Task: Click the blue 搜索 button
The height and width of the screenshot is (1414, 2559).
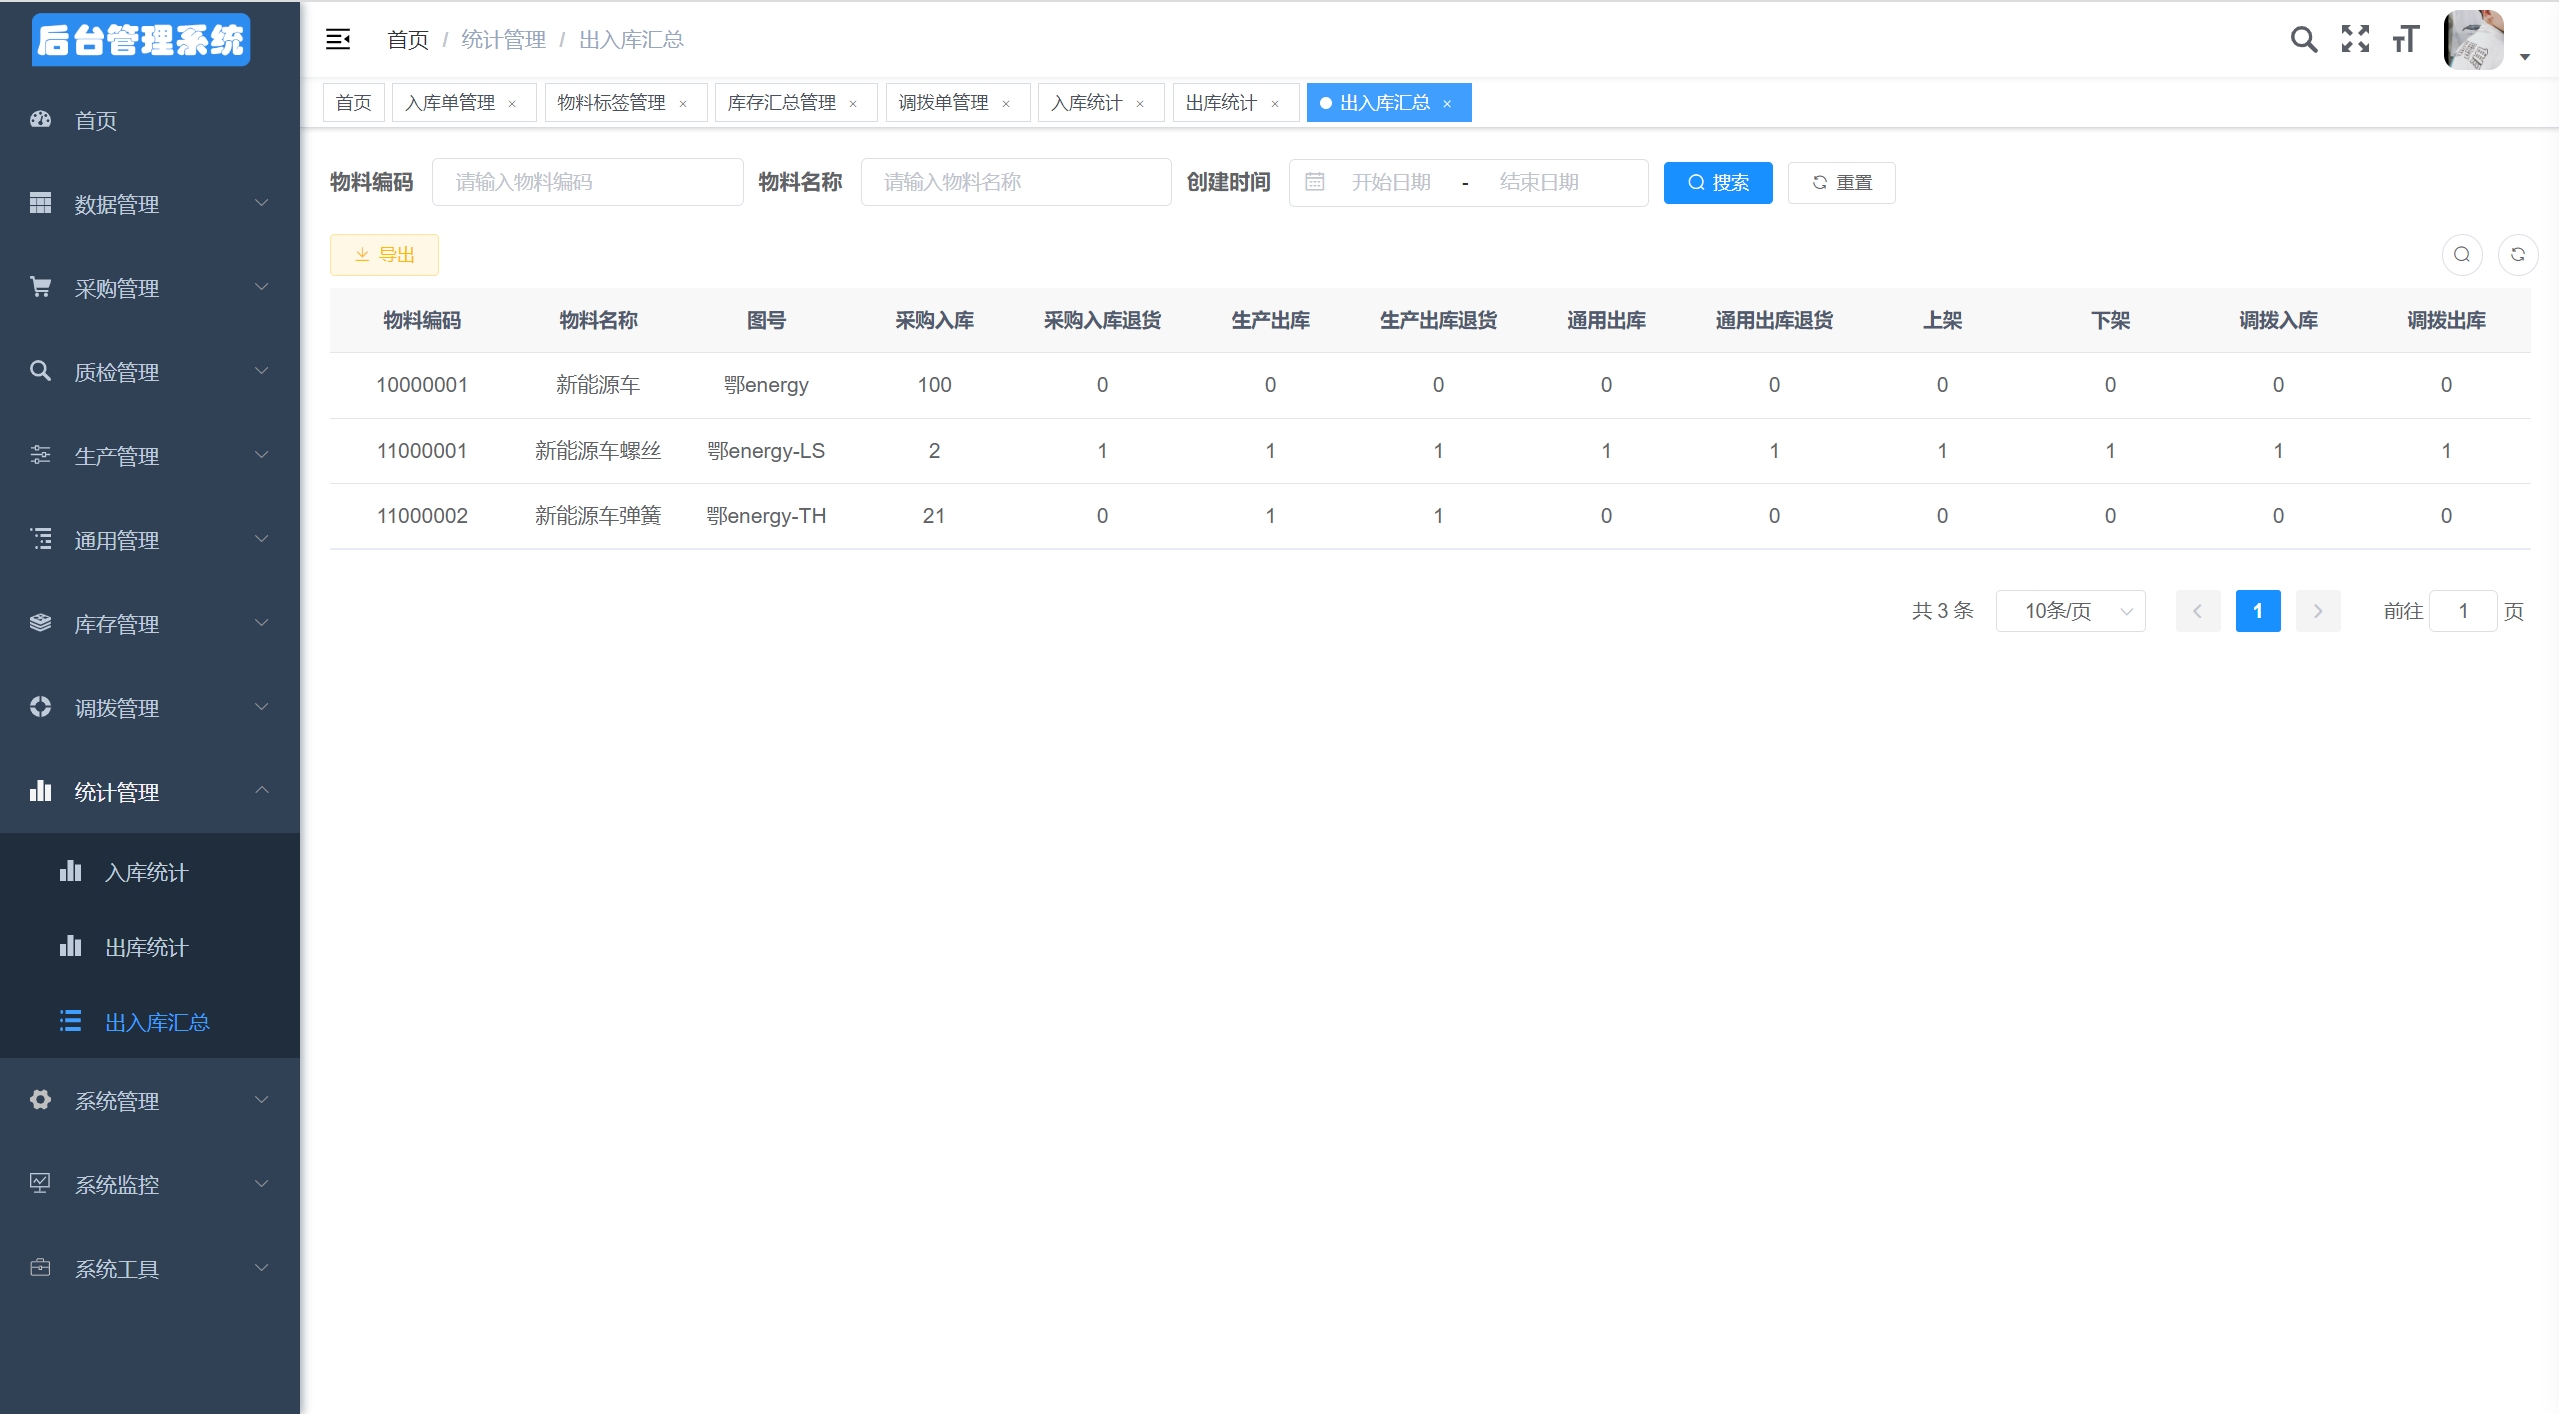Action: pyautogui.click(x=1717, y=183)
